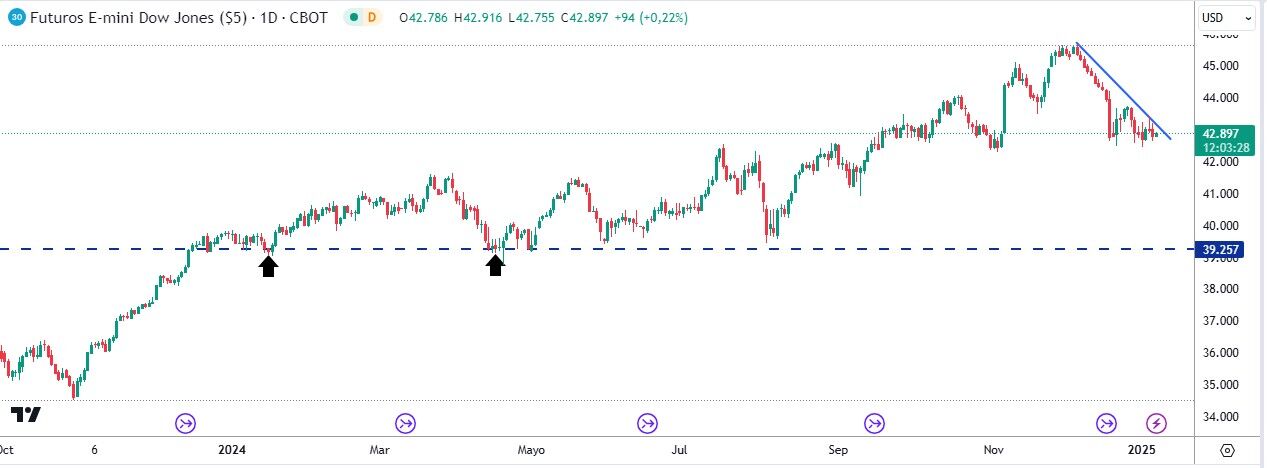Select the left black arrow marker
Screen dimensions: 1267x468
pyautogui.click(x=268, y=265)
